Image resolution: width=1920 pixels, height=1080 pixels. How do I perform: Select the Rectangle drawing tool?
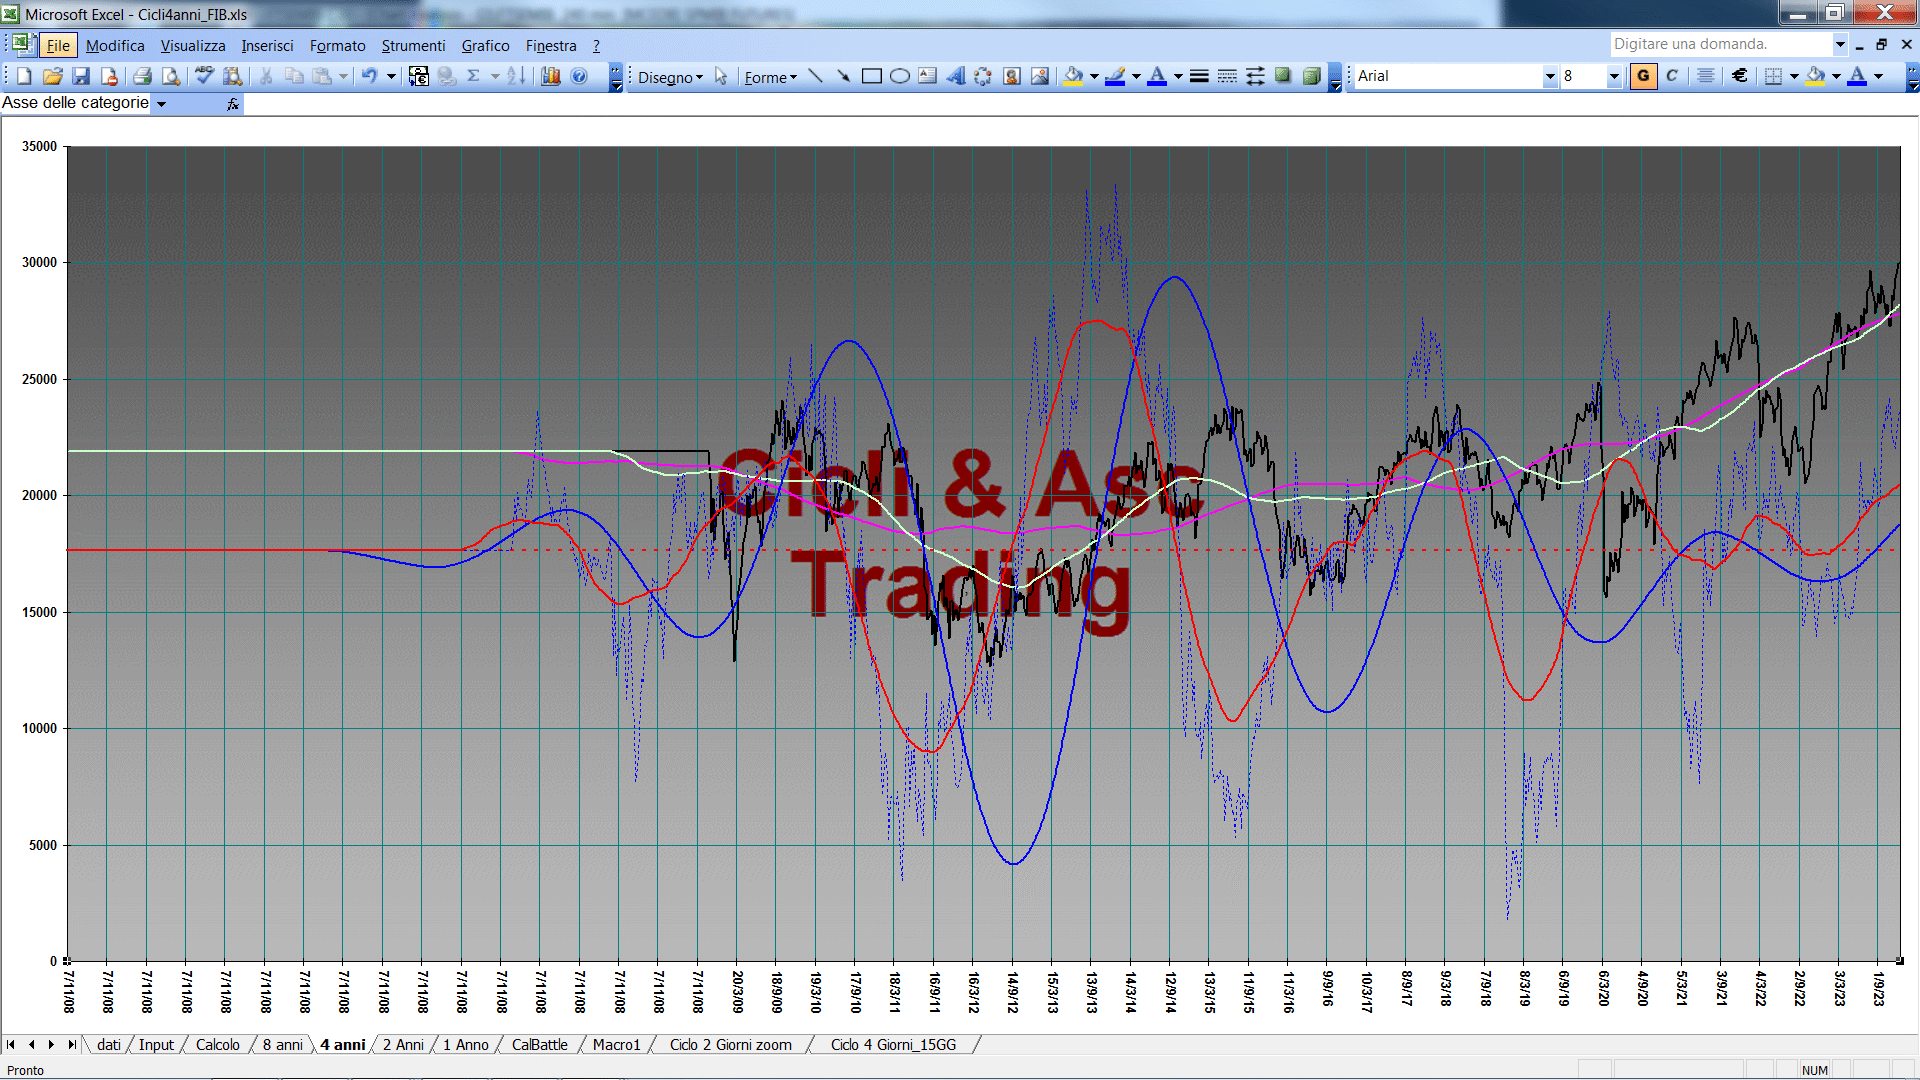tap(871, 76)
